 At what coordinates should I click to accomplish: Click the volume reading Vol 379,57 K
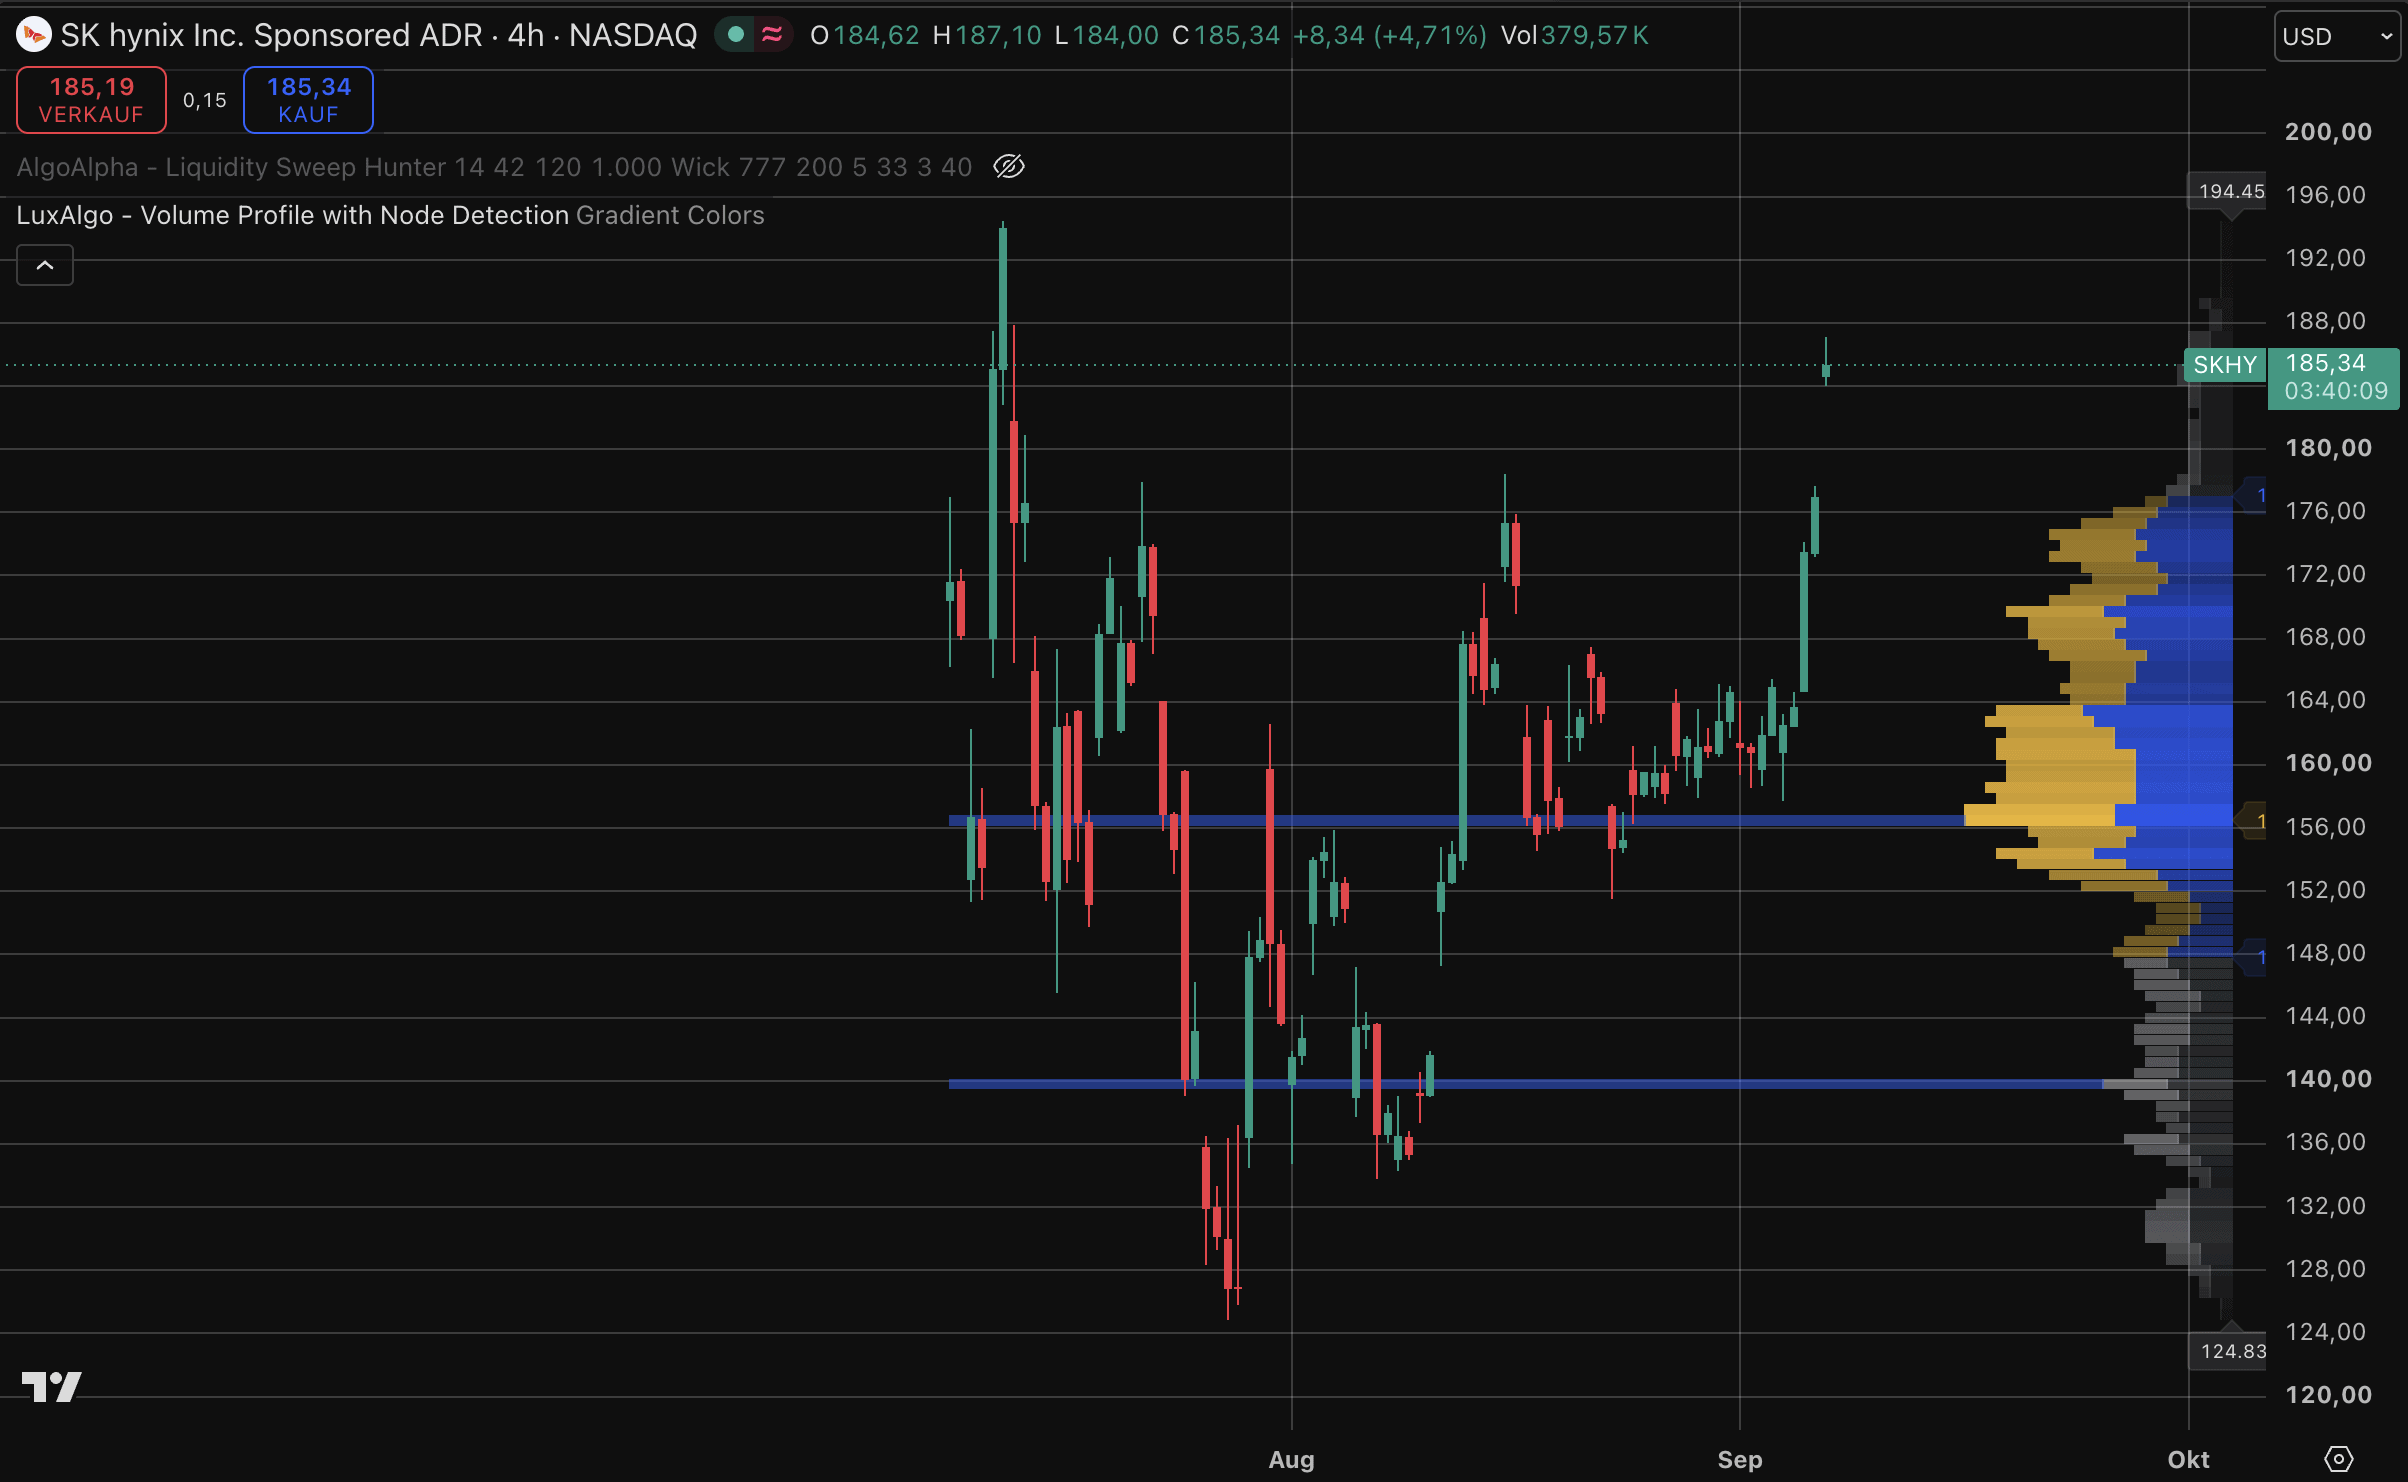(1575, 36)
